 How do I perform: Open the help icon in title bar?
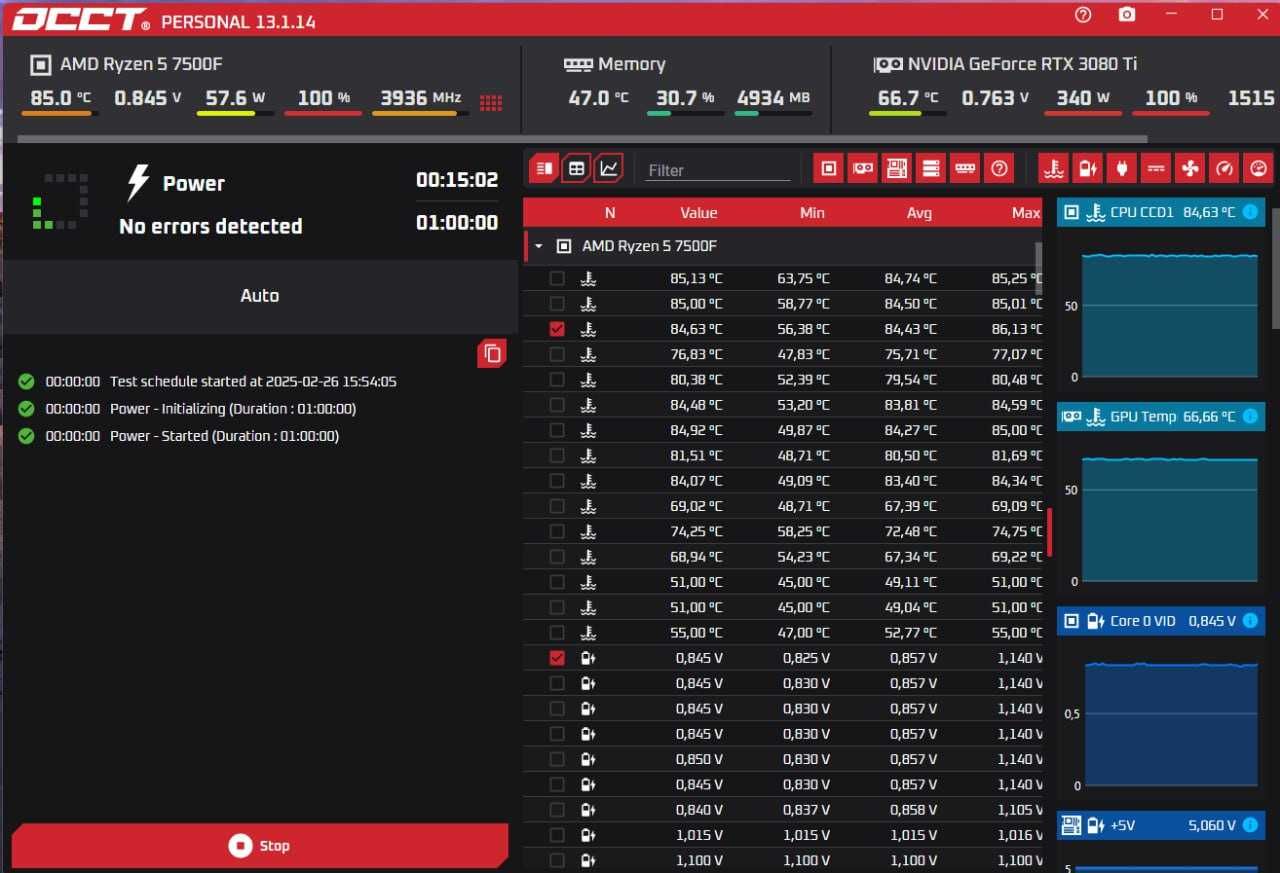click(1083, 15)
